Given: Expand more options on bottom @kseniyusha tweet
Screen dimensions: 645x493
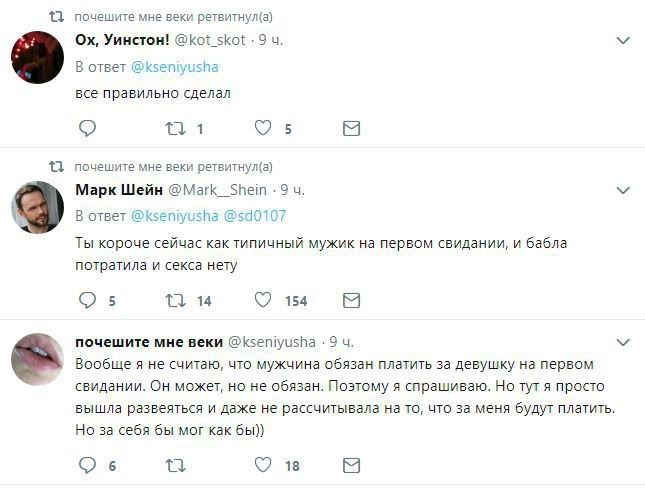Looking at the screenshot, I should 623,341.
